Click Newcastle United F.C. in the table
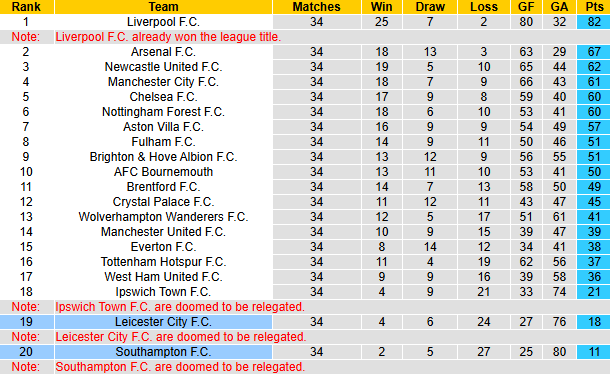This screenshot has width=610, height=376. pos(163,67)
